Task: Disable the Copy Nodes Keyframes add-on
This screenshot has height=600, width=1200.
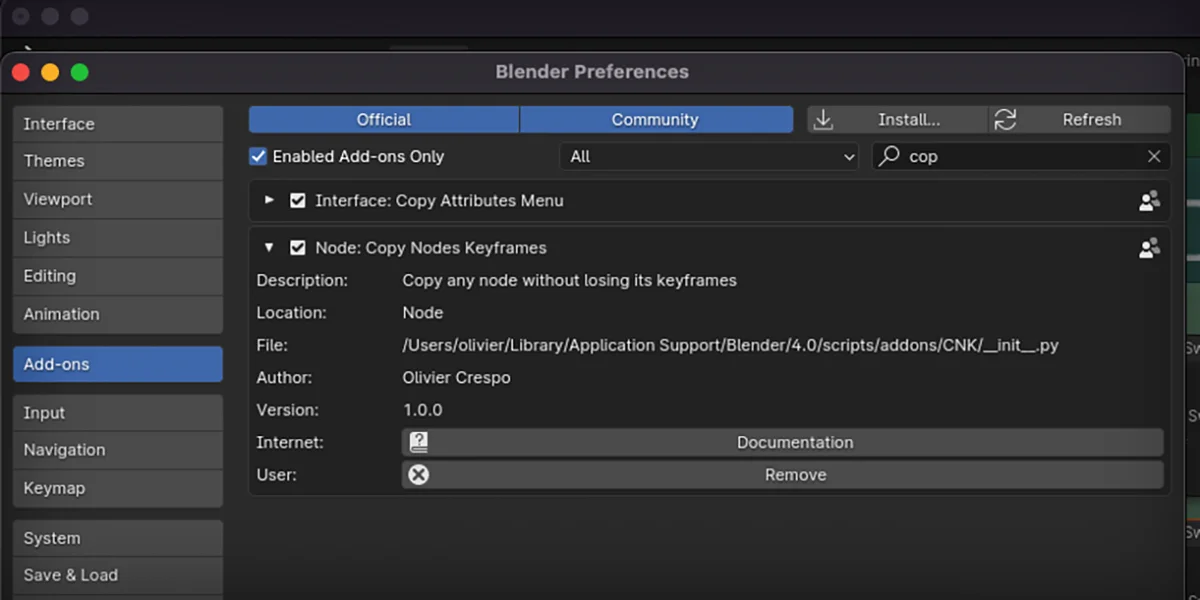Action: [x=298, y=247]
